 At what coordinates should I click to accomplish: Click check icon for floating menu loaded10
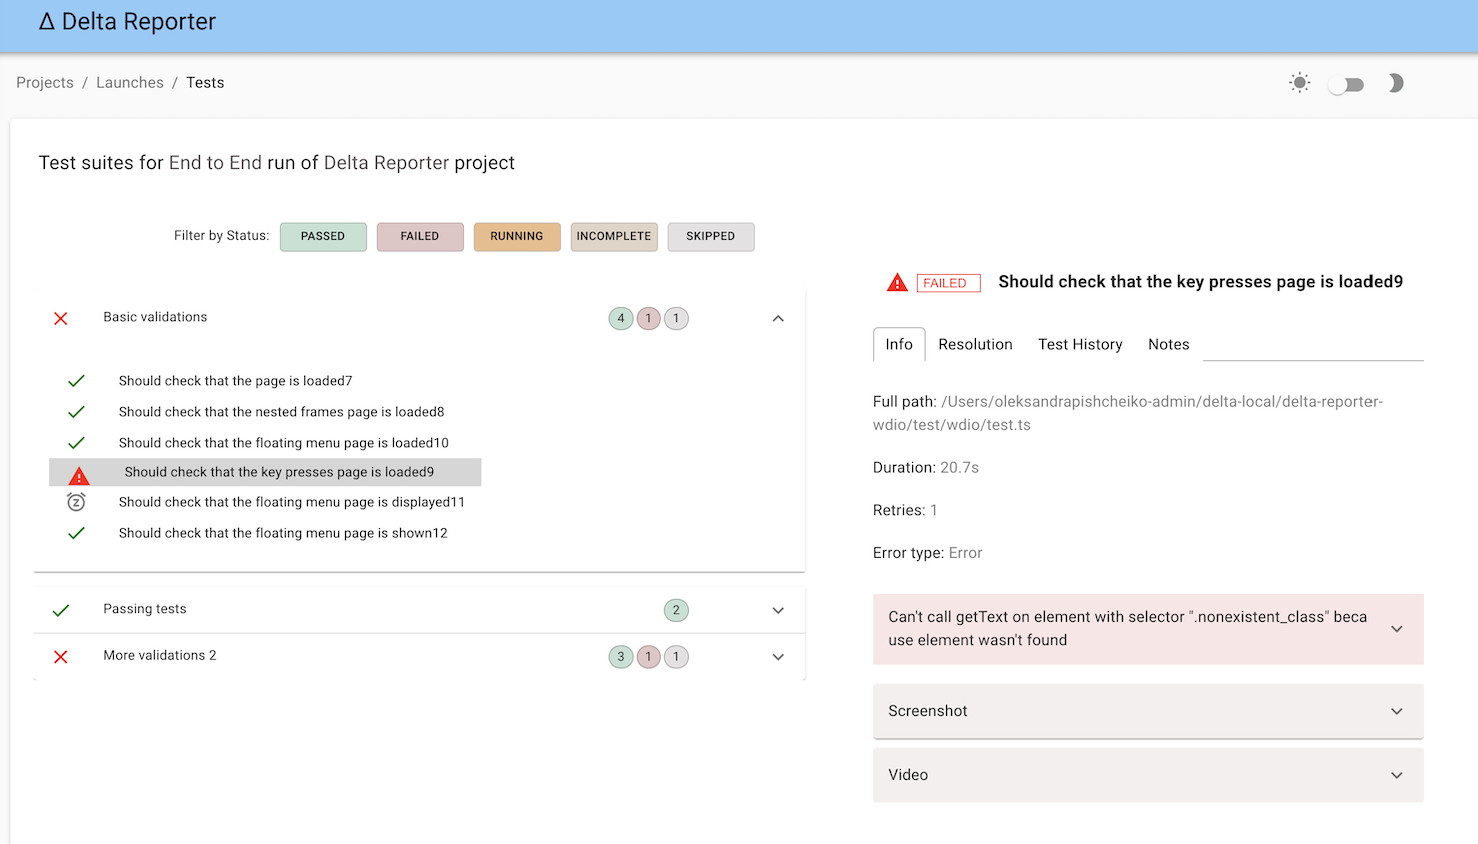point(76,443)
